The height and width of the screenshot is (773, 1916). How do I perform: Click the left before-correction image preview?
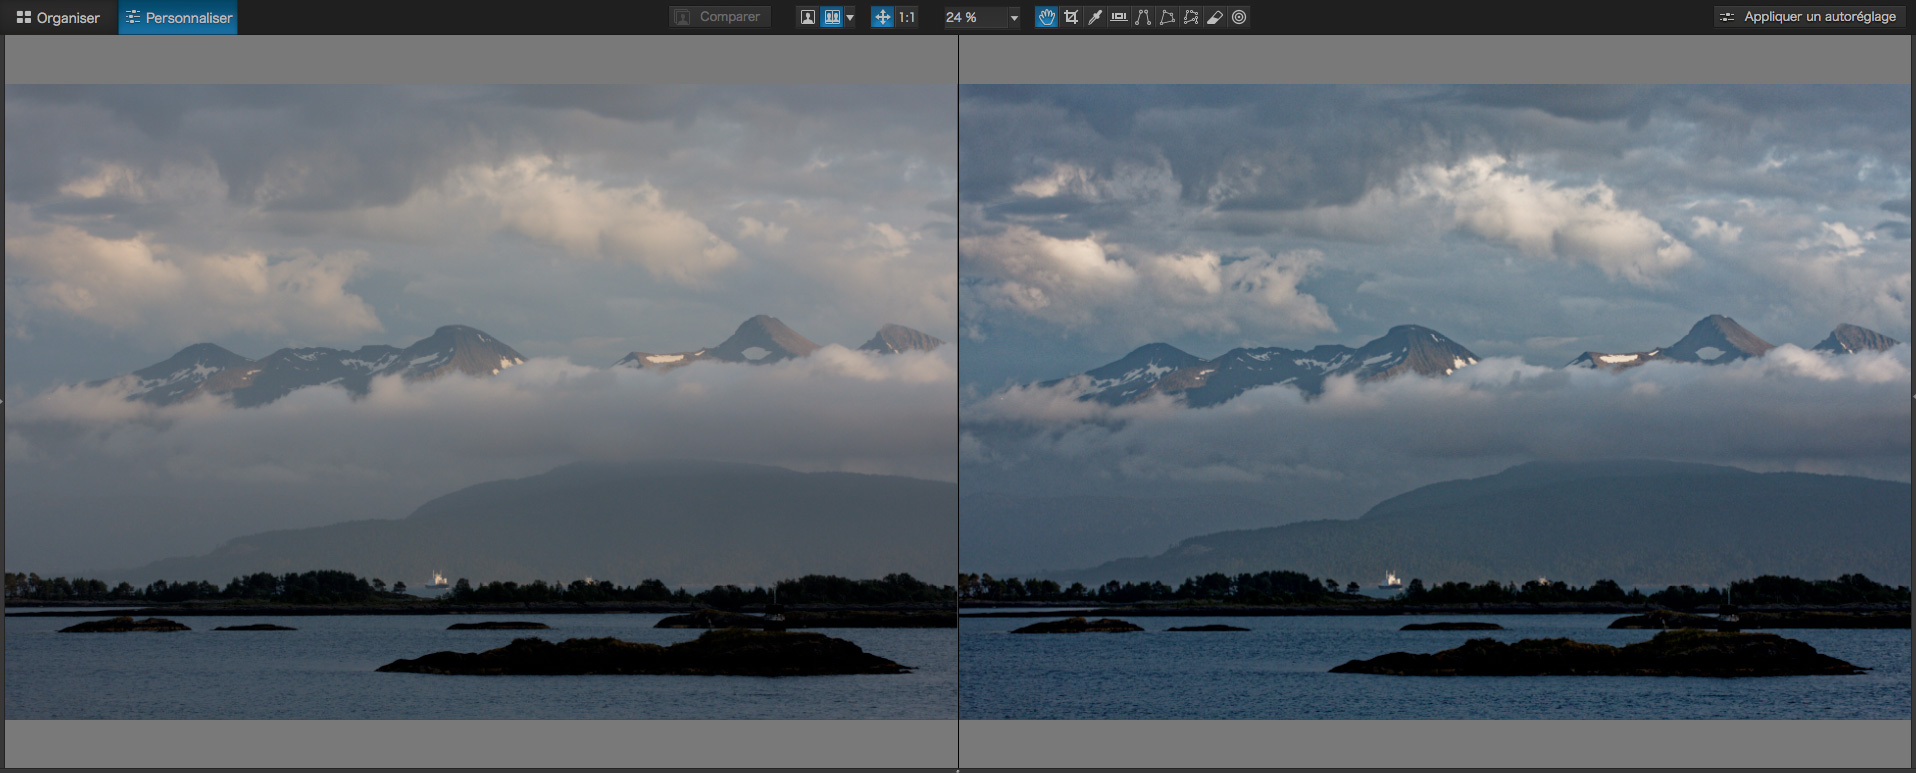coord(481,402)
